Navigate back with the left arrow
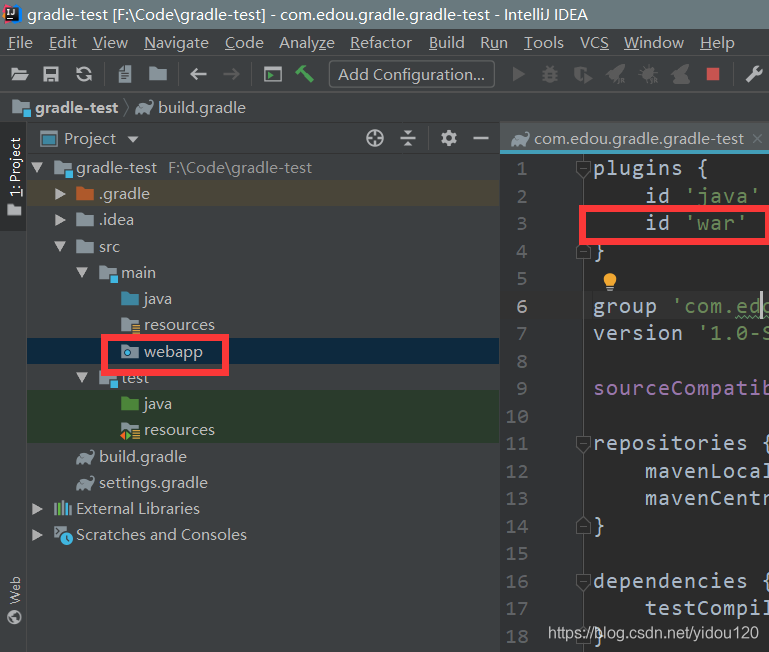The width and height of the screenshot is (769, 652). (198, 75)
